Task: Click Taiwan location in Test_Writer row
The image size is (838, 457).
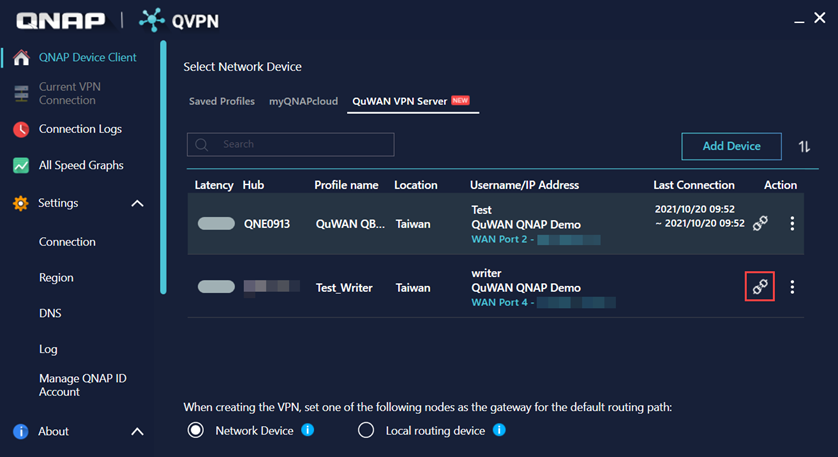Action: pos(413,288)
